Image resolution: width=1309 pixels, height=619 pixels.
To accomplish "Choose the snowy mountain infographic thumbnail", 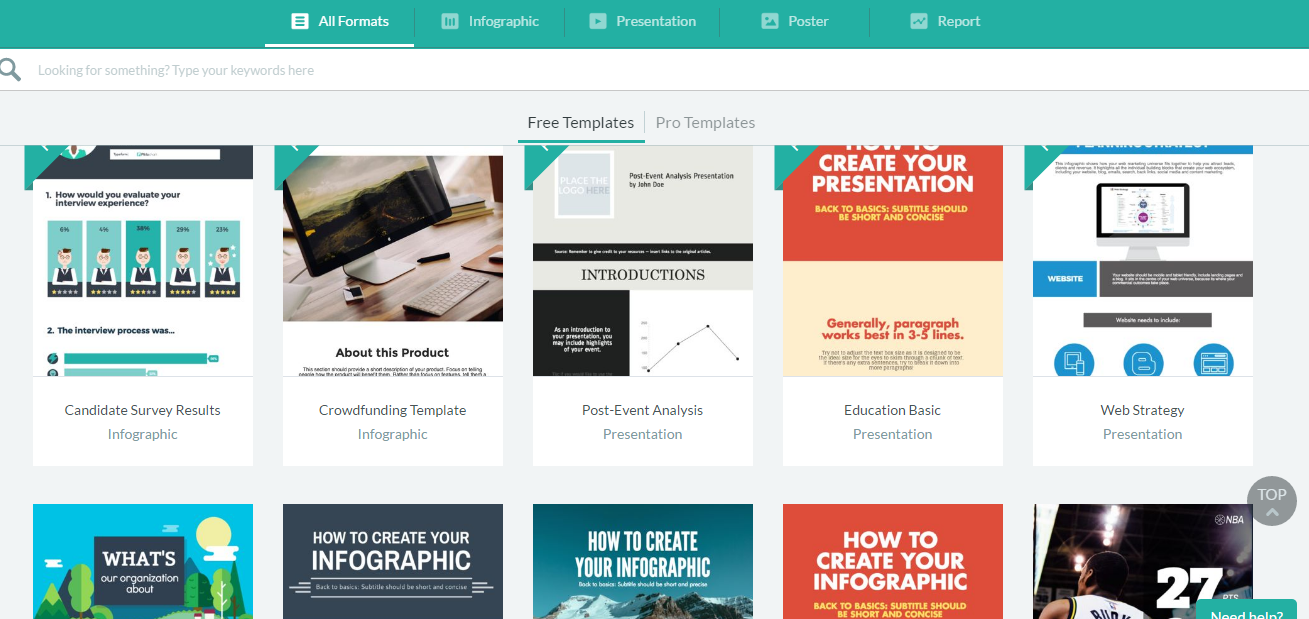I will tap(643, 561).
